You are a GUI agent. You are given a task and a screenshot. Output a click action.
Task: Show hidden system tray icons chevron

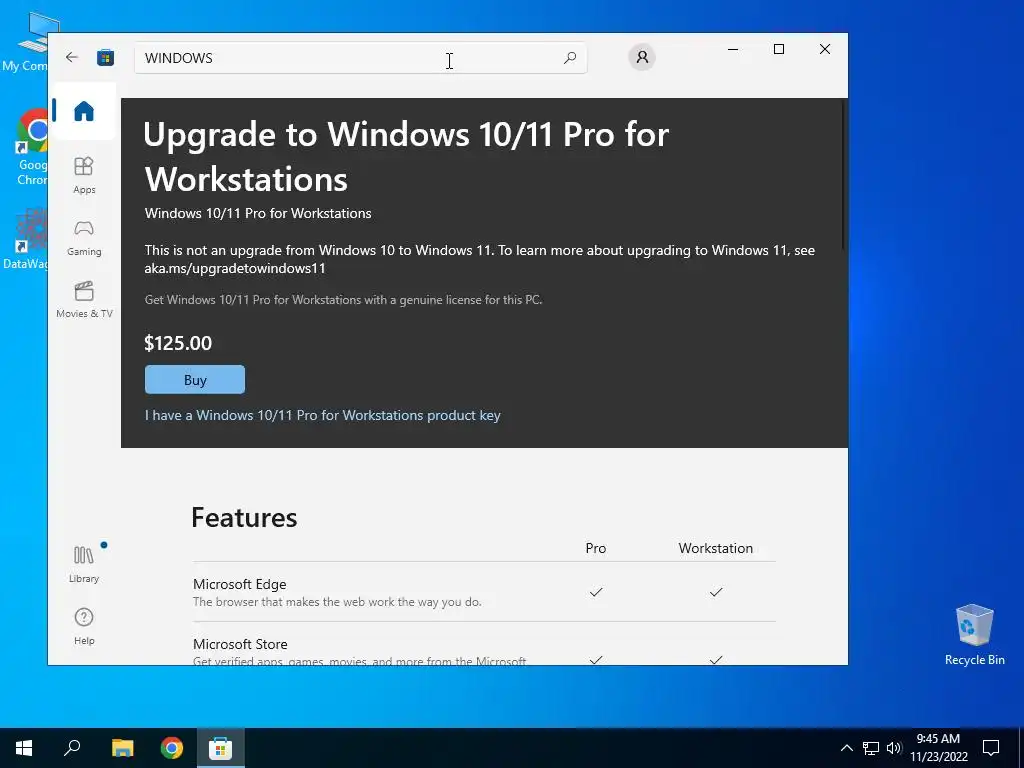pyautogui.click(x=846, y=748)
